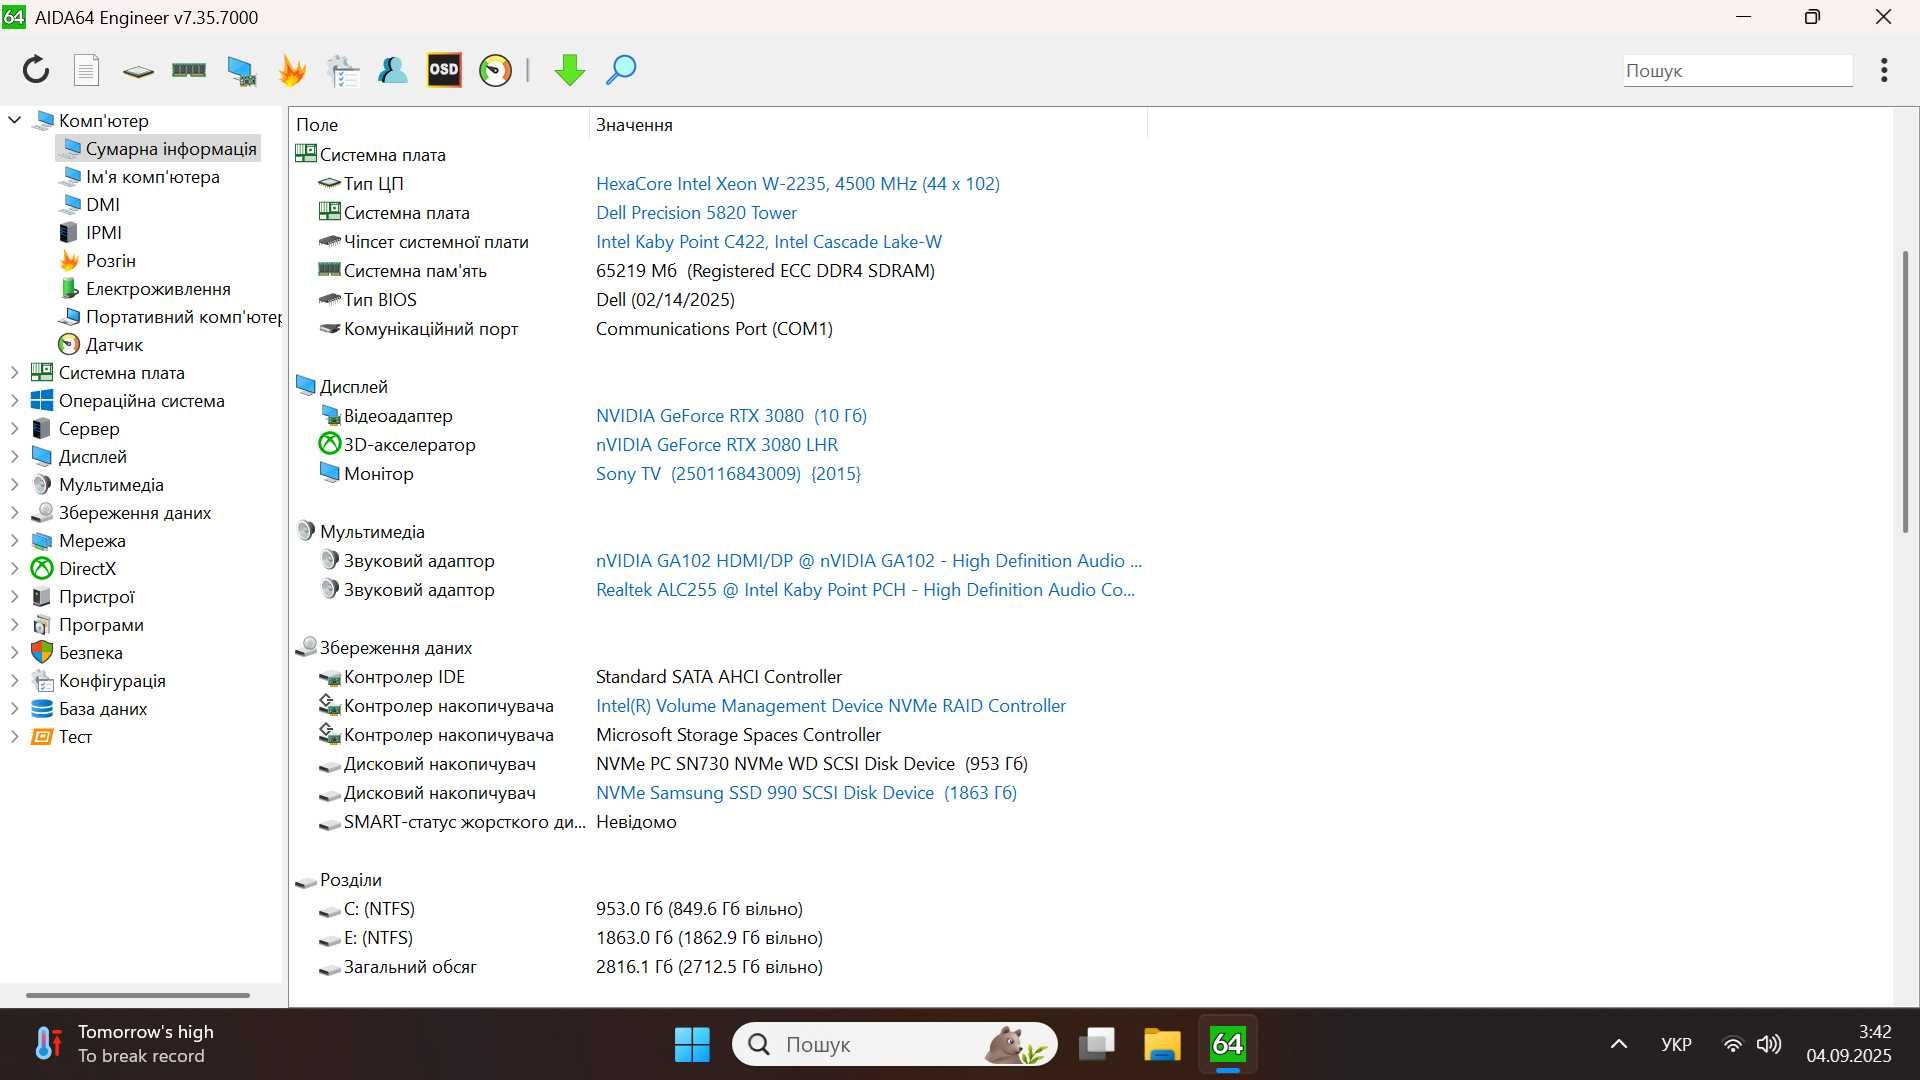
Task: Open nVIDIA GeForce RTX 3080 LHR link
Action: (717, 444)
